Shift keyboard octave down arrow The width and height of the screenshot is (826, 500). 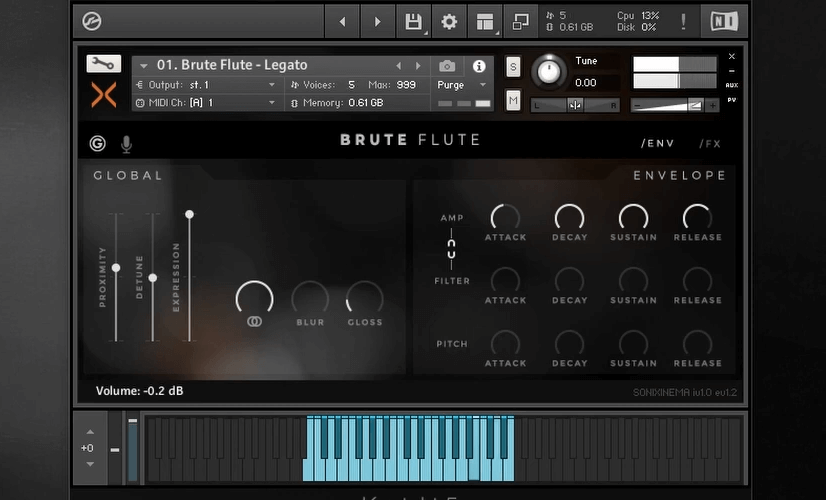pyautogui.click(x=90, y=464)
